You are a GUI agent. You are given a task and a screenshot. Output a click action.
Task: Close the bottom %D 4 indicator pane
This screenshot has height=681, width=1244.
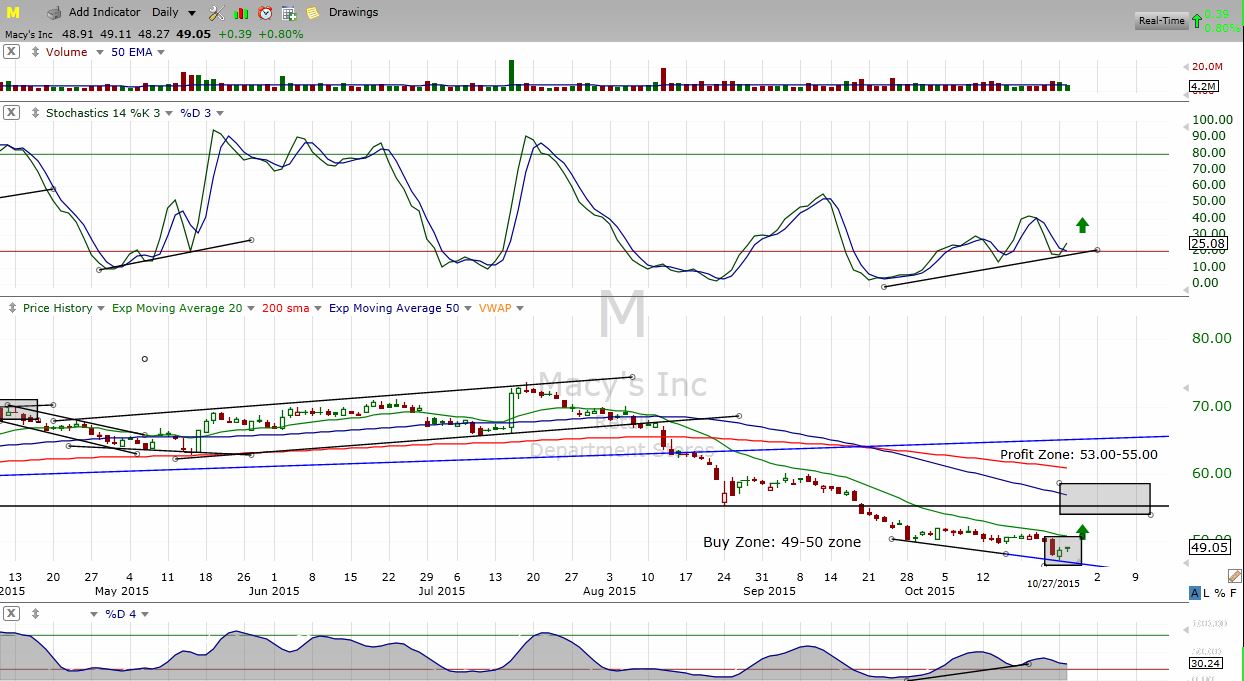(x=11, y=613)
